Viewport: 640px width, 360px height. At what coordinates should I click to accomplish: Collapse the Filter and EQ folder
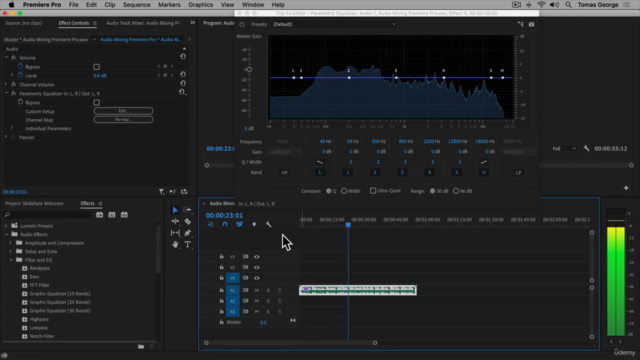pyautogui.click(x=11, y=260)
